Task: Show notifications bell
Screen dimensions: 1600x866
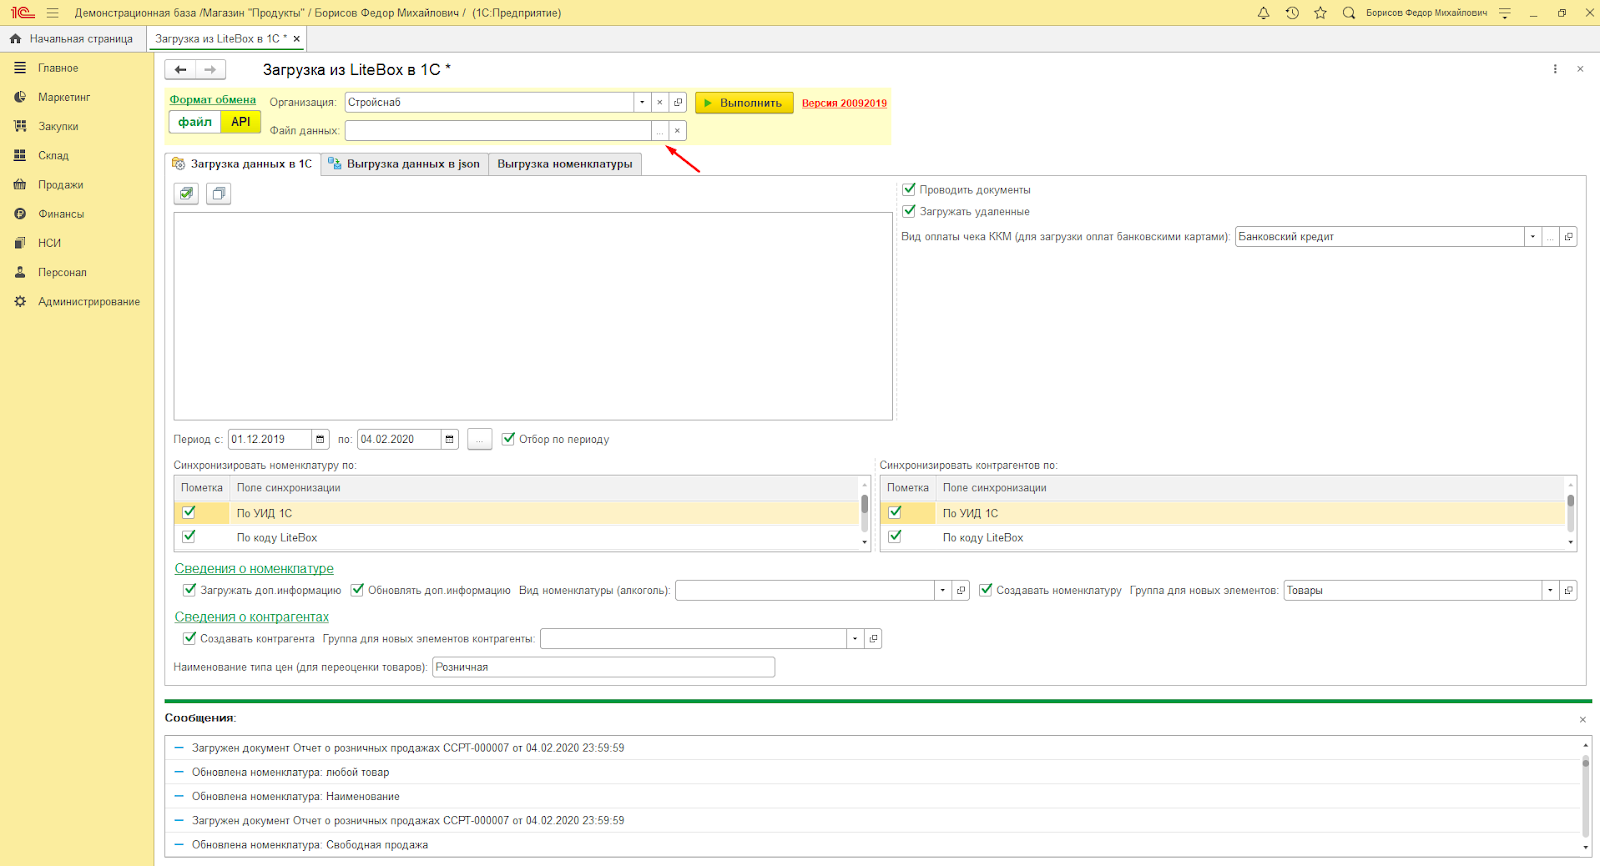Action: pyautogui.click(x=1264, y=13)
